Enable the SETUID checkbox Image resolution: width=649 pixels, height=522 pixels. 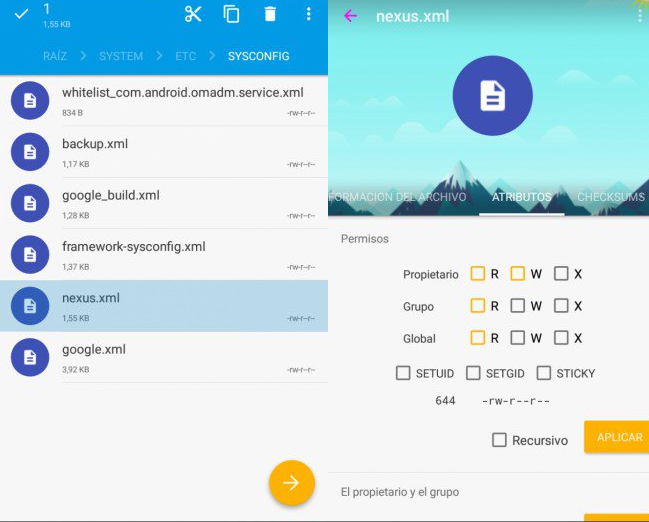click(x=403, y=373)
